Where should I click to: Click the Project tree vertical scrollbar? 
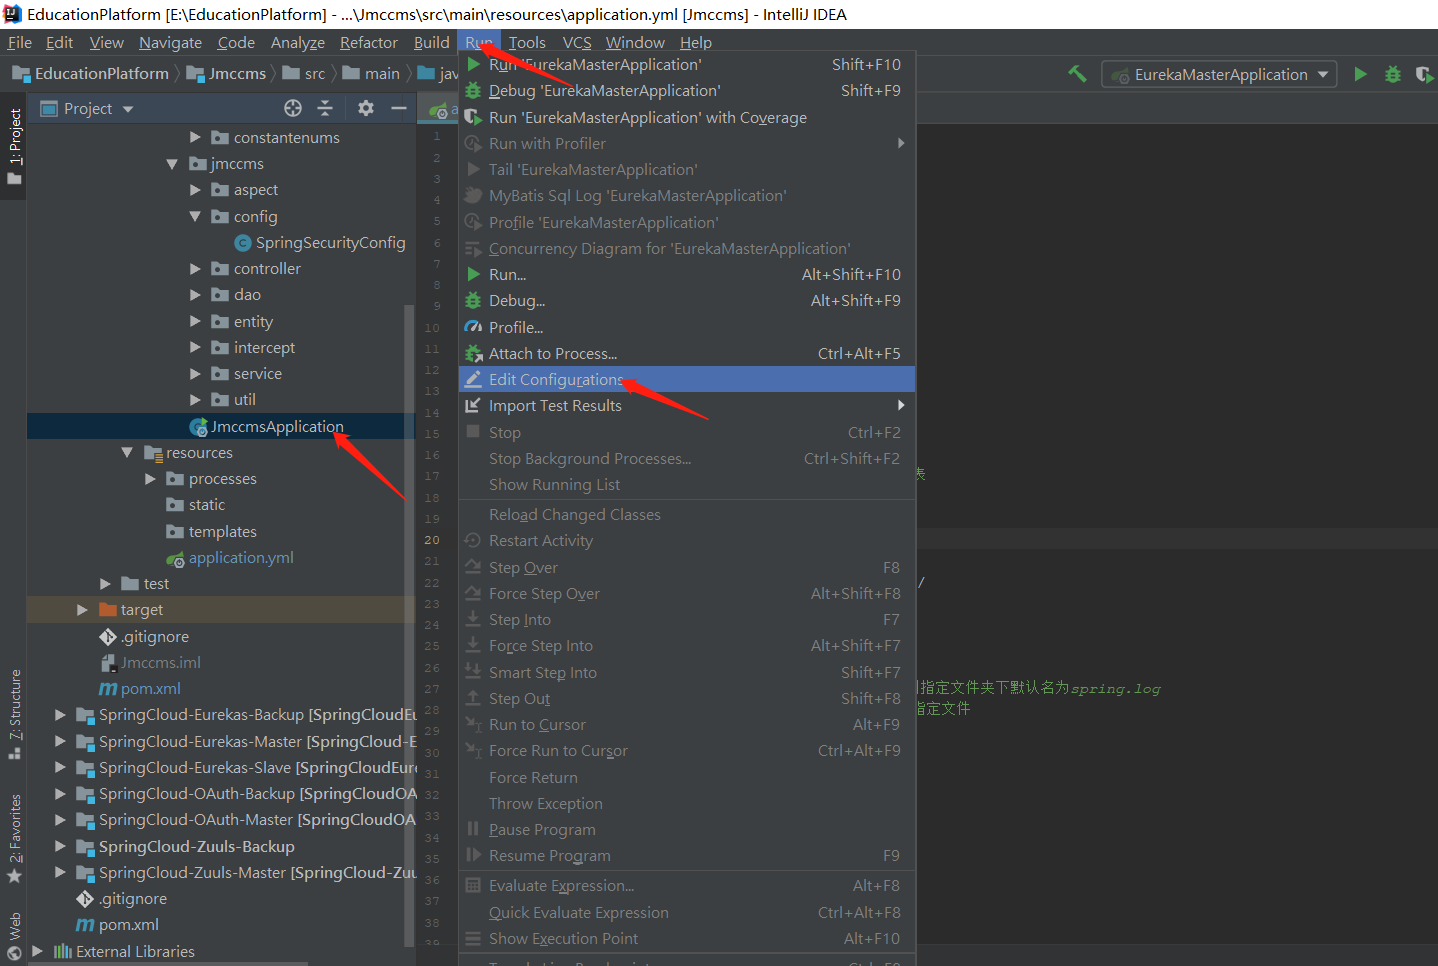(408, 625)
